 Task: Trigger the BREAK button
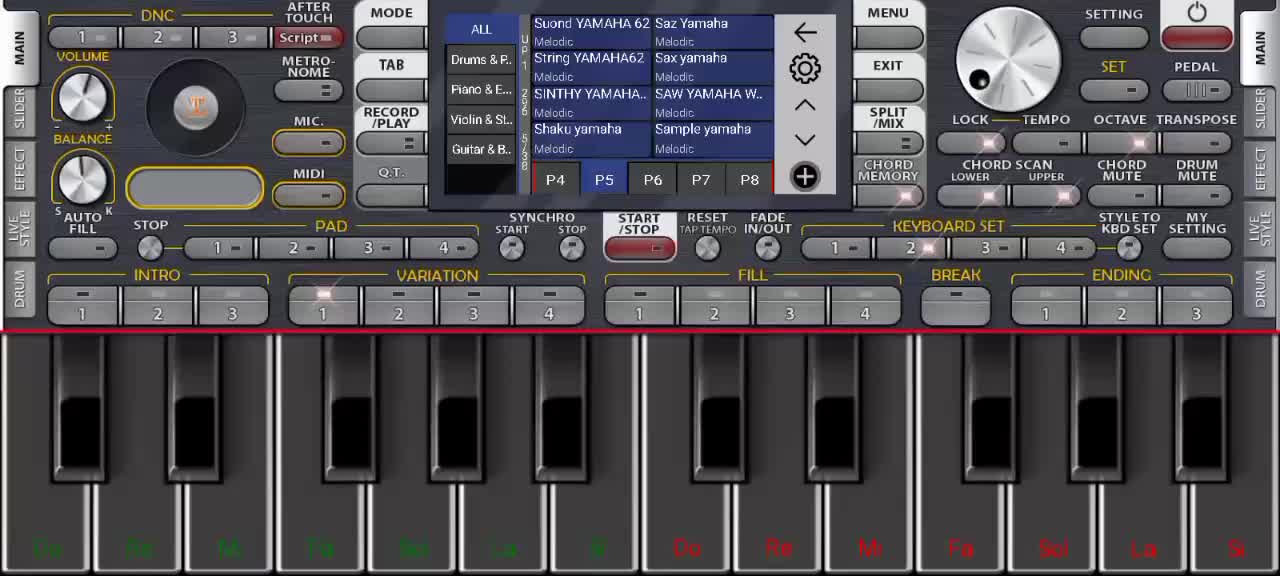pyautogui.click(x=956, y=305)
